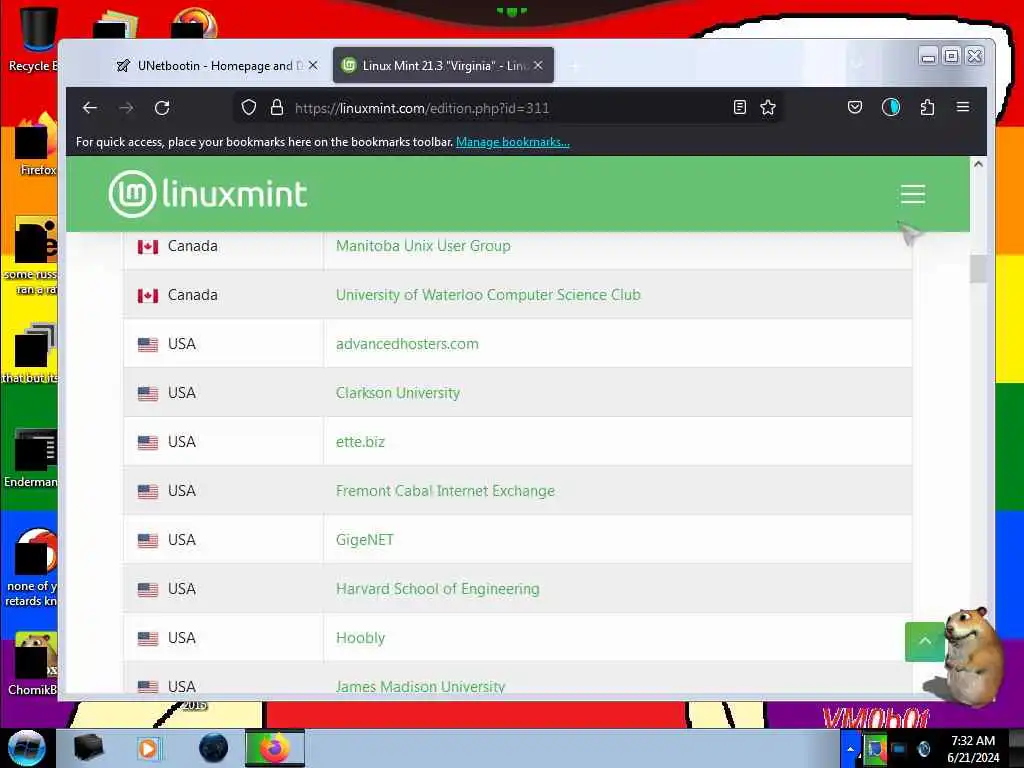Toggle reader view icon in address bar
This screenshot has height=768, width=1024.
pyautogui.click(x=739, y=107)
